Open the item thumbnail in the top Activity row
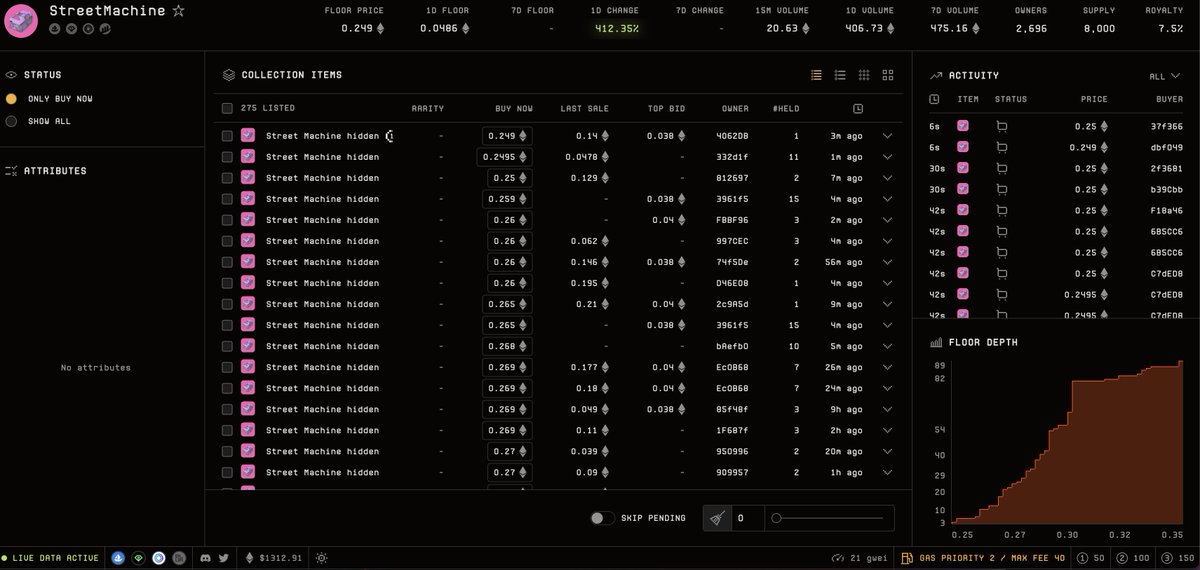Image resolution: width=1200 pixels, height=570 pixels. [963, 126]
